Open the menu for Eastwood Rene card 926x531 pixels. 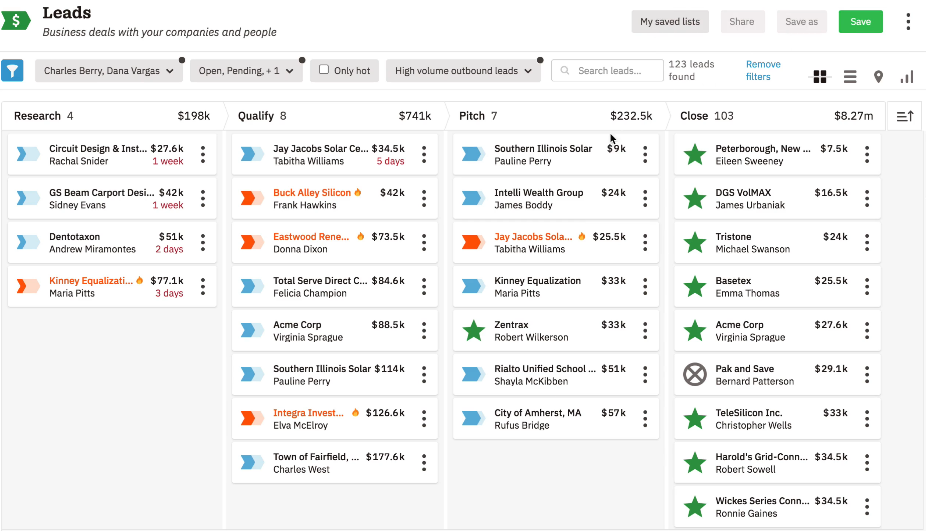point(424,243)
